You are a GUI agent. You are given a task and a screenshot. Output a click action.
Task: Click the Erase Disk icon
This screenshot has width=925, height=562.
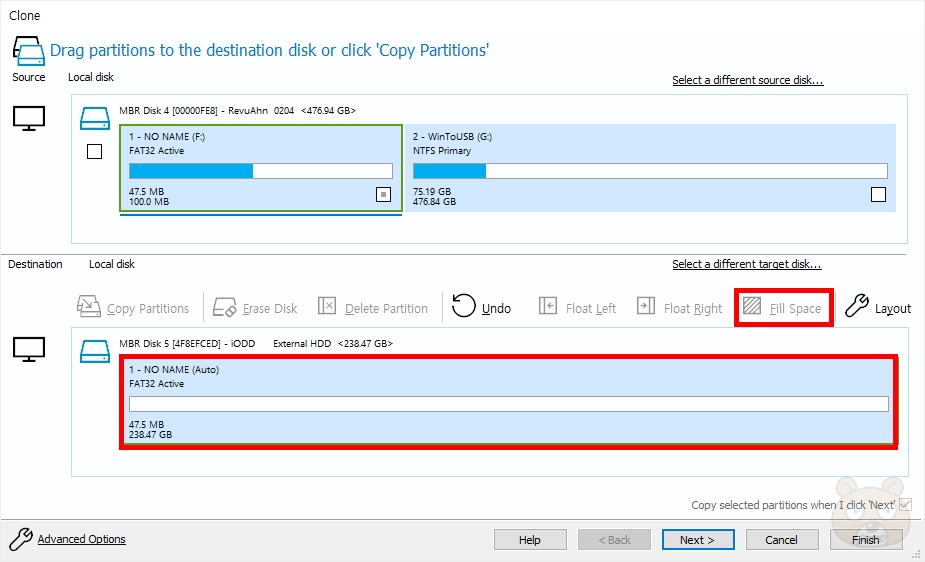225,307
